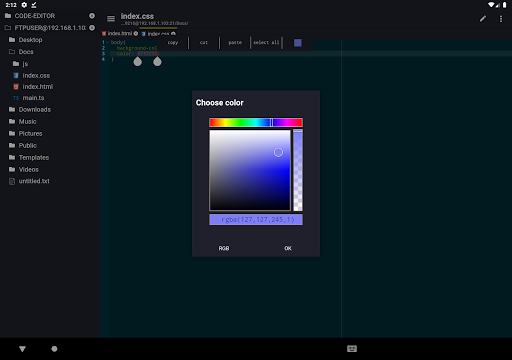Confirm color with OK button

pos(288,248)
